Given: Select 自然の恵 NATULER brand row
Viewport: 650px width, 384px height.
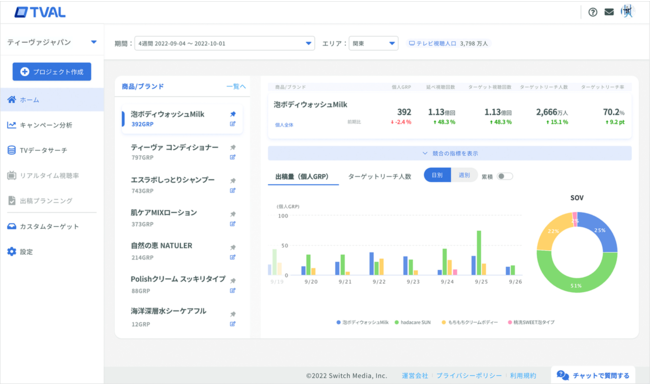Looking at the screenshot, I should tap(182, 251).
